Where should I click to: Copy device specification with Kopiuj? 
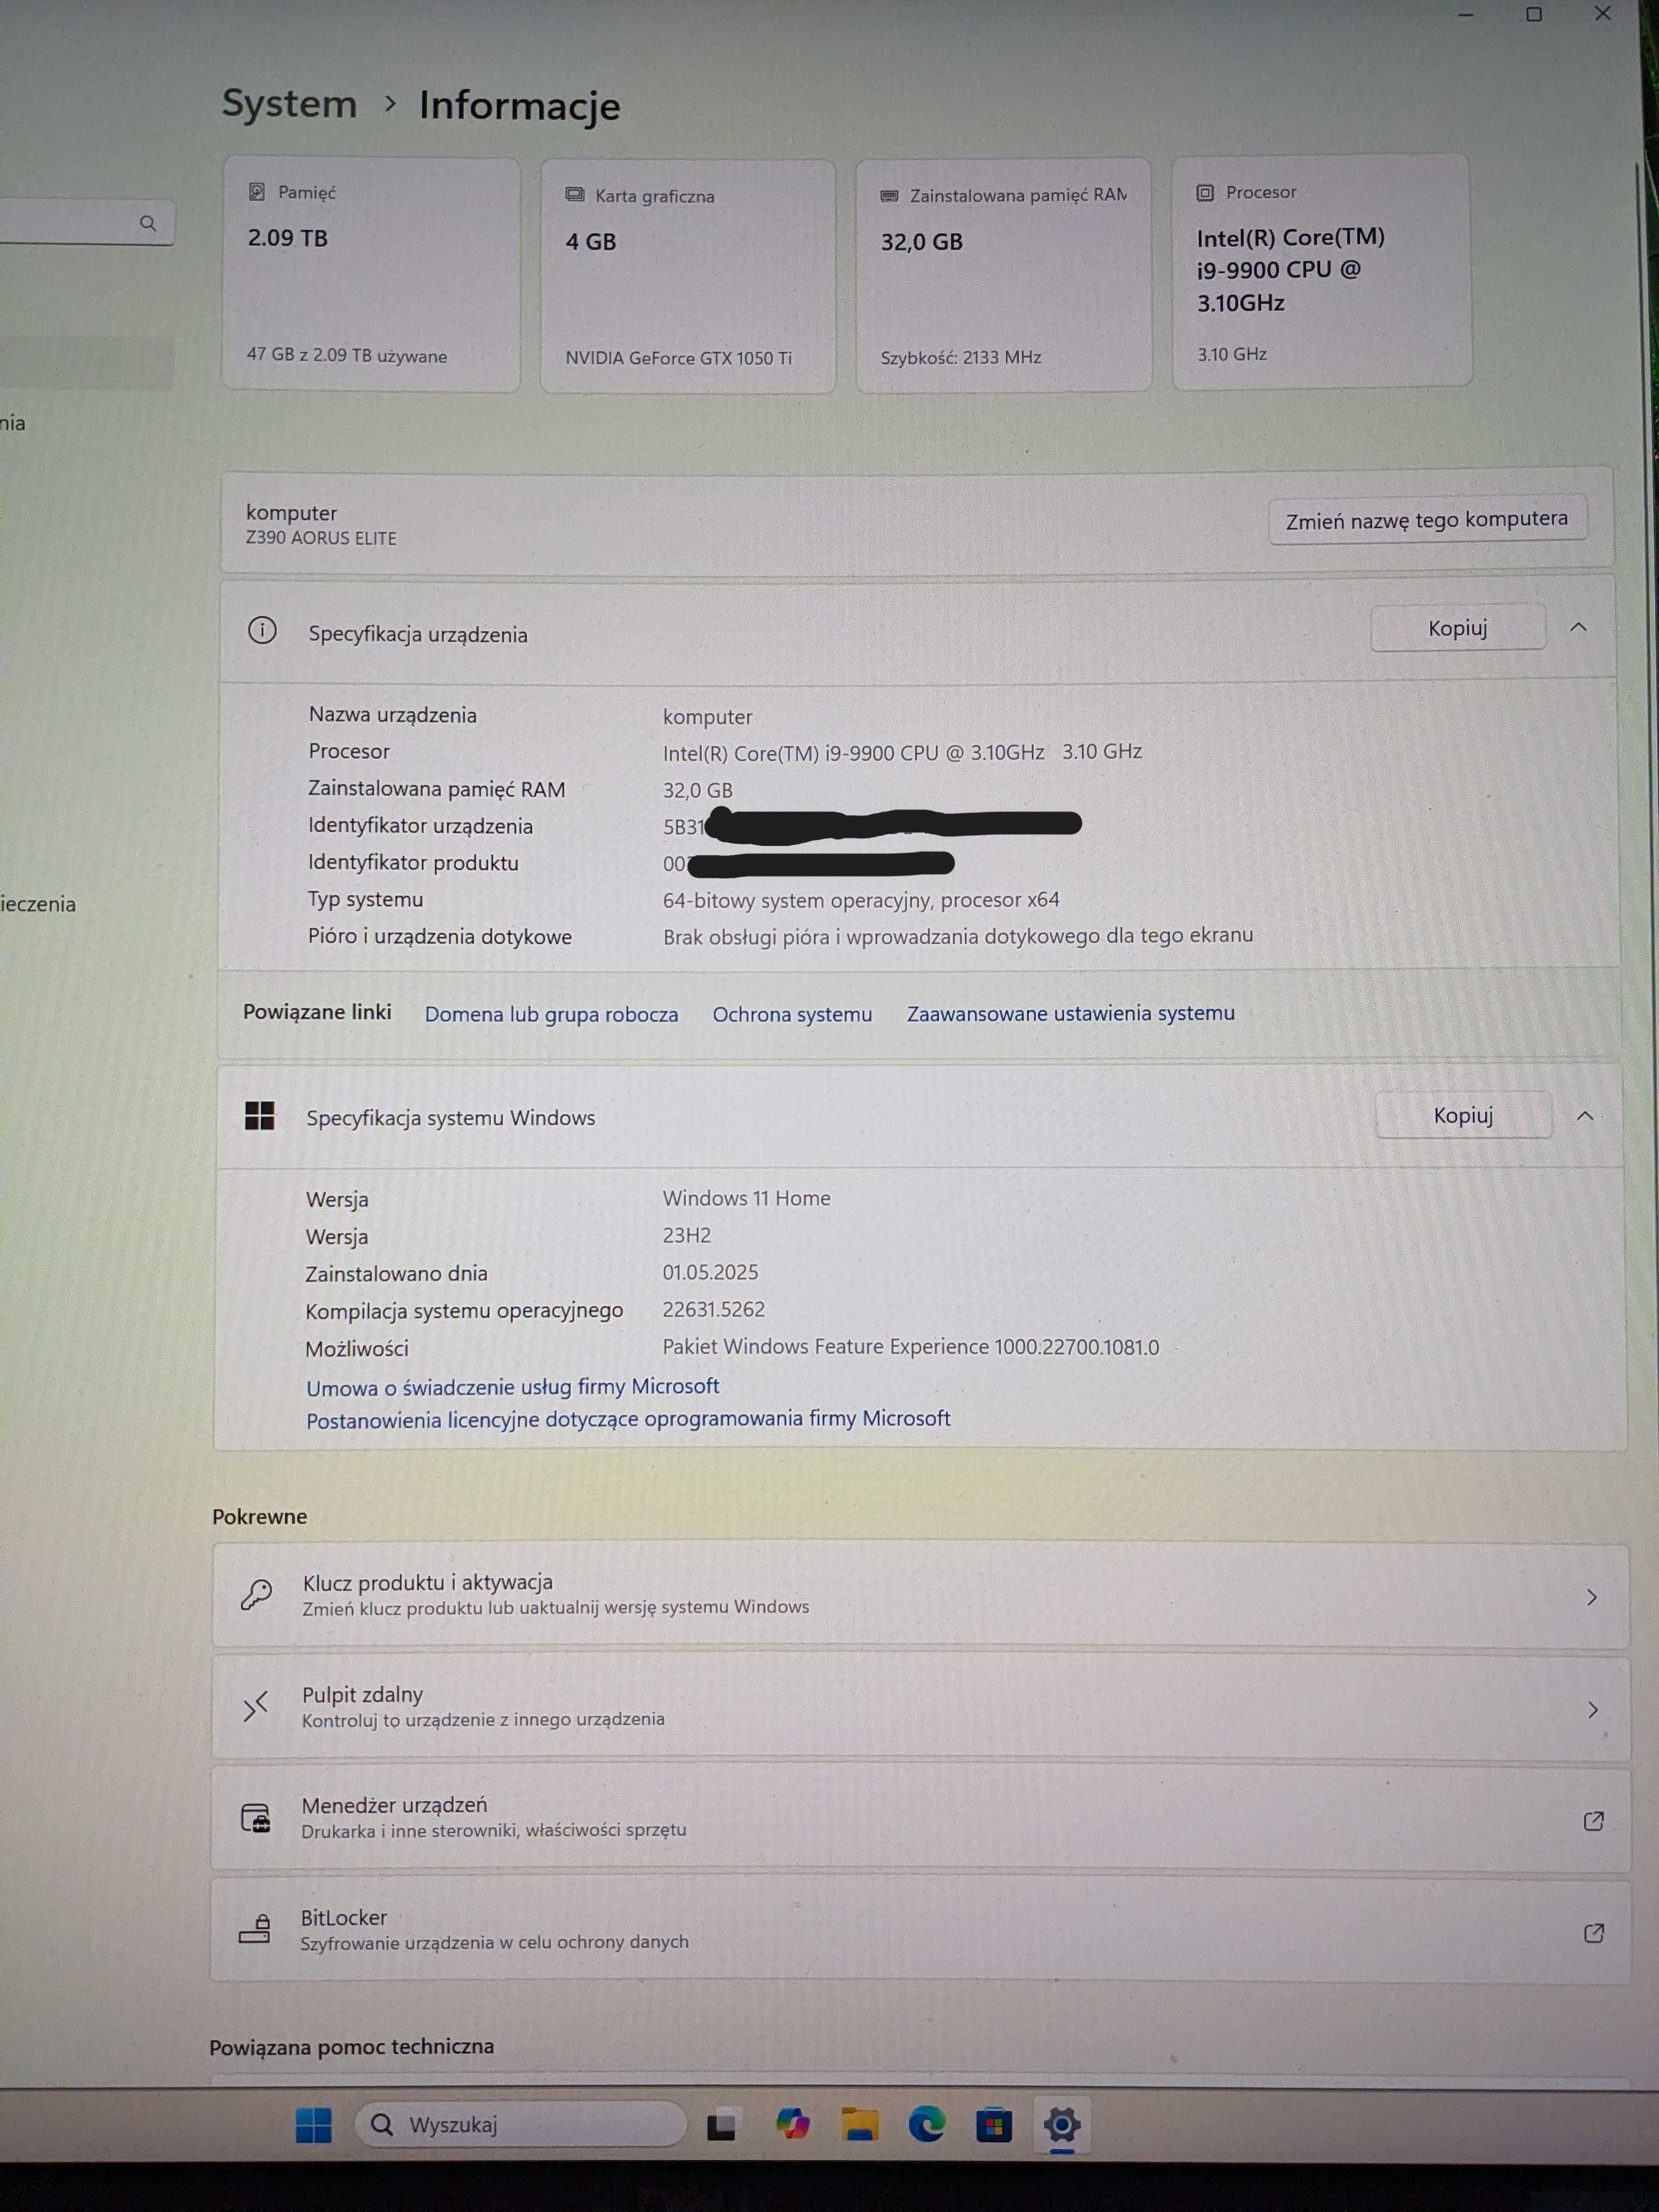(1457, 628)
